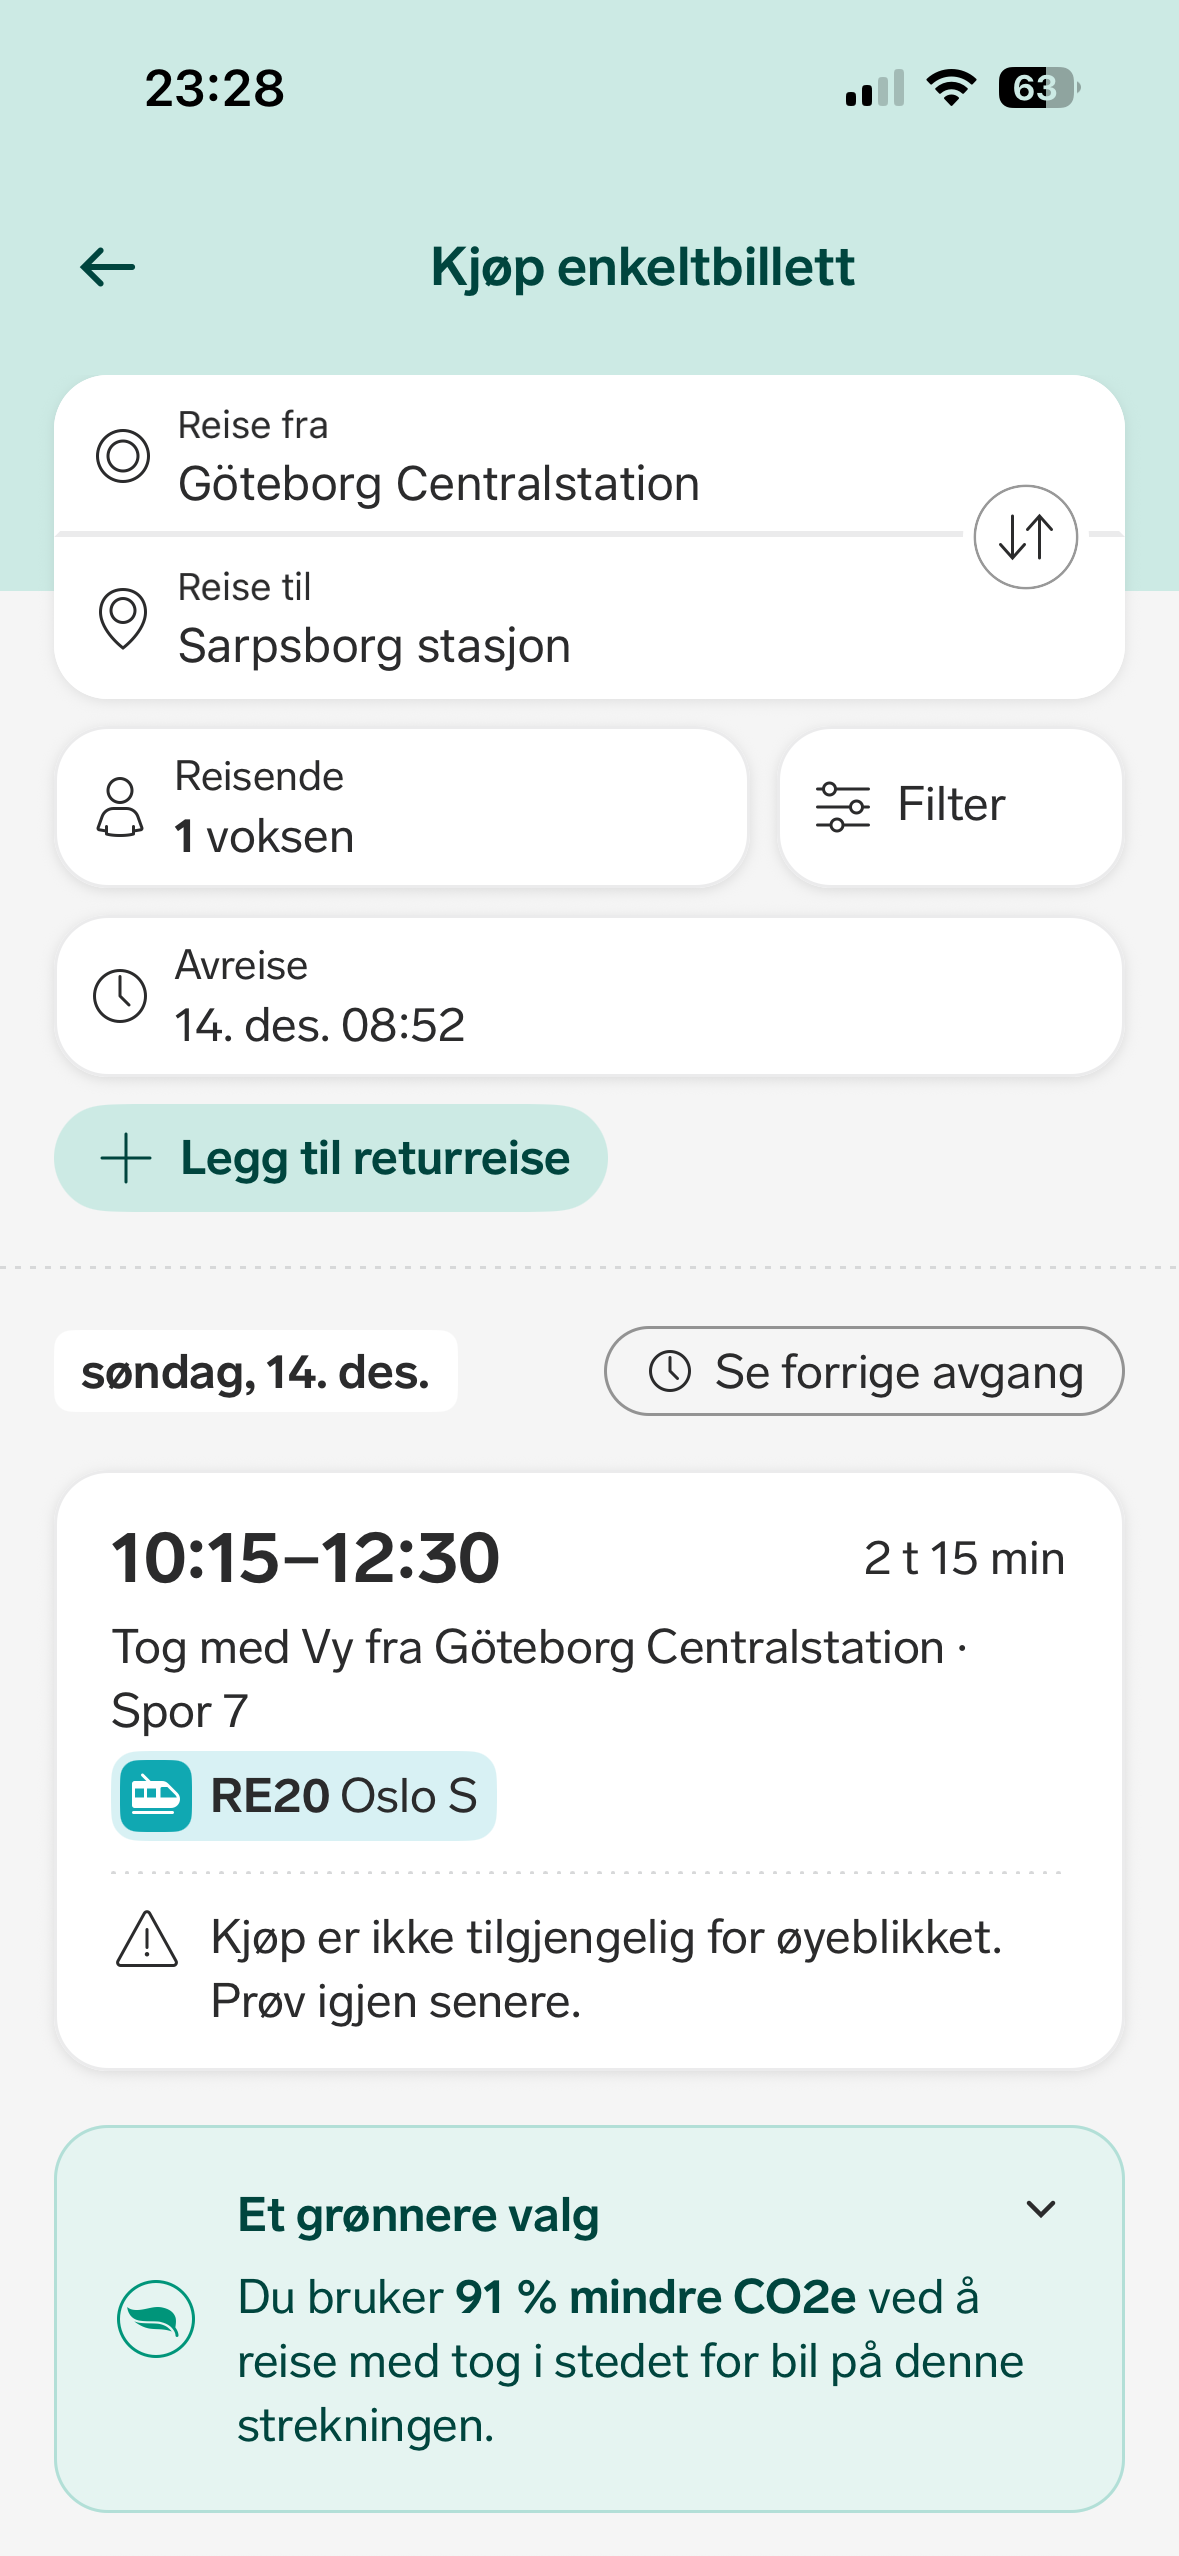Tap the back arrow icon

click(x=108, y=267)
